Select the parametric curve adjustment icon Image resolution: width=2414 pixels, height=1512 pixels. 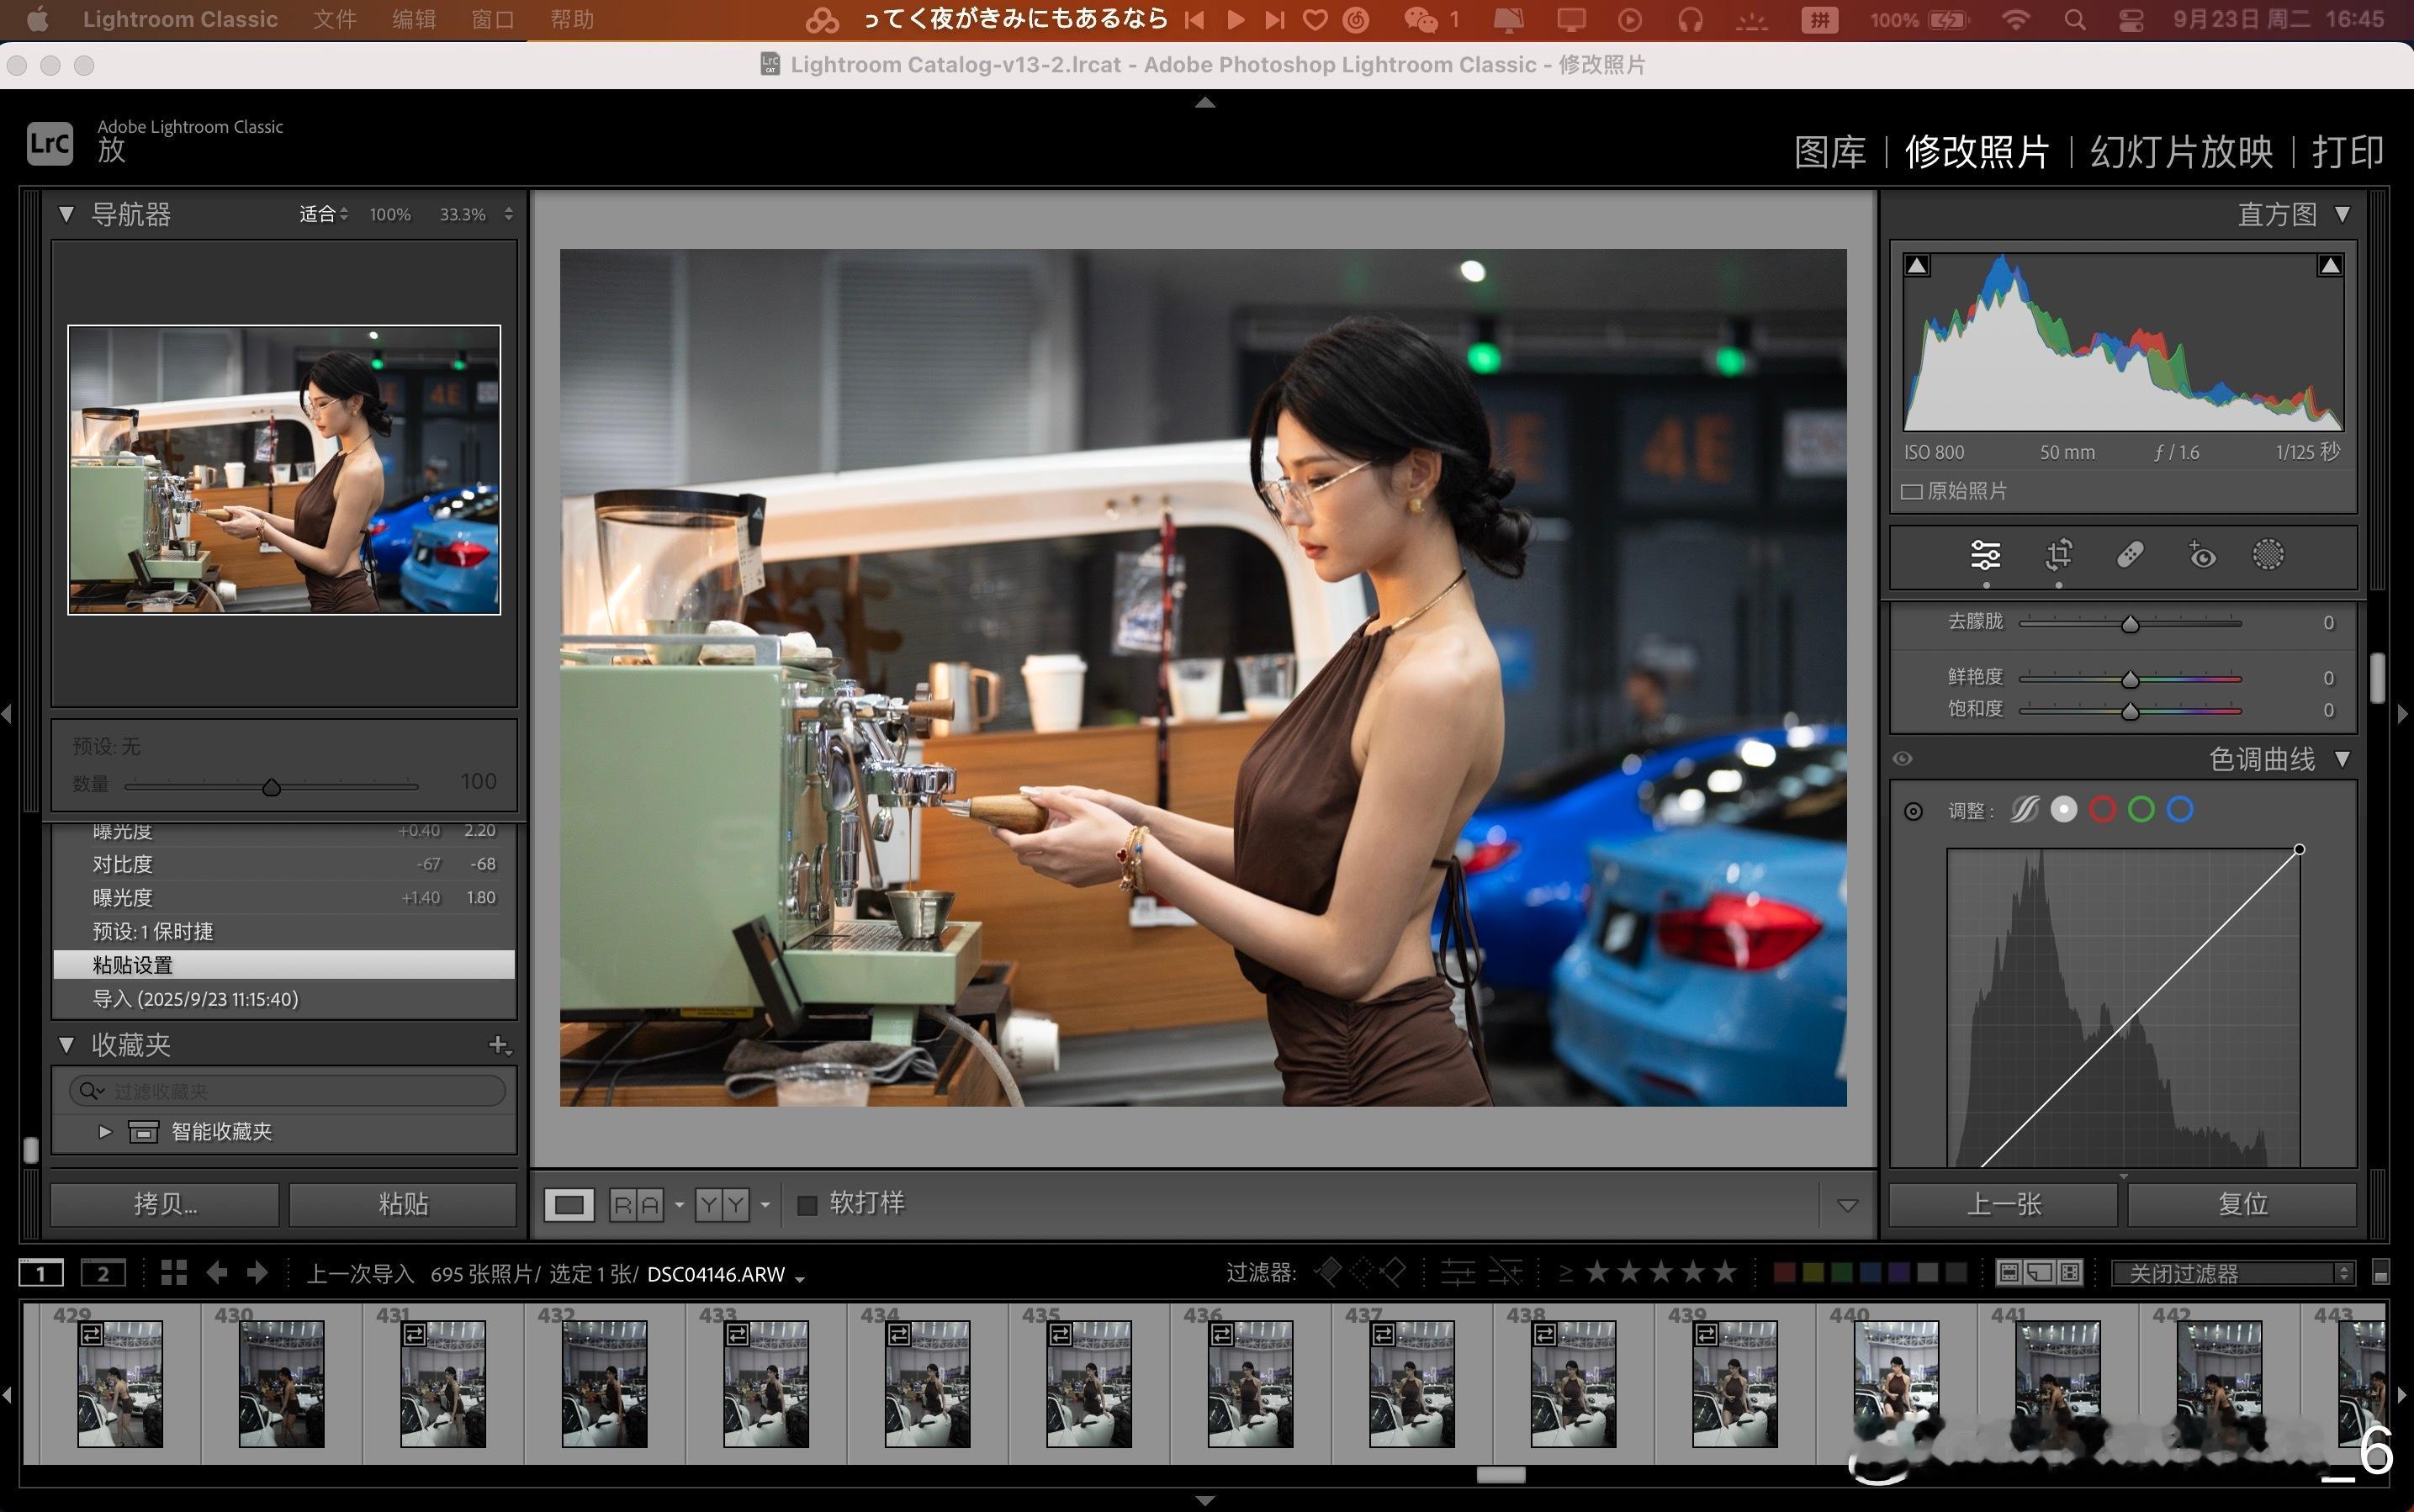pyautogui.click(x=2025, y=810)
